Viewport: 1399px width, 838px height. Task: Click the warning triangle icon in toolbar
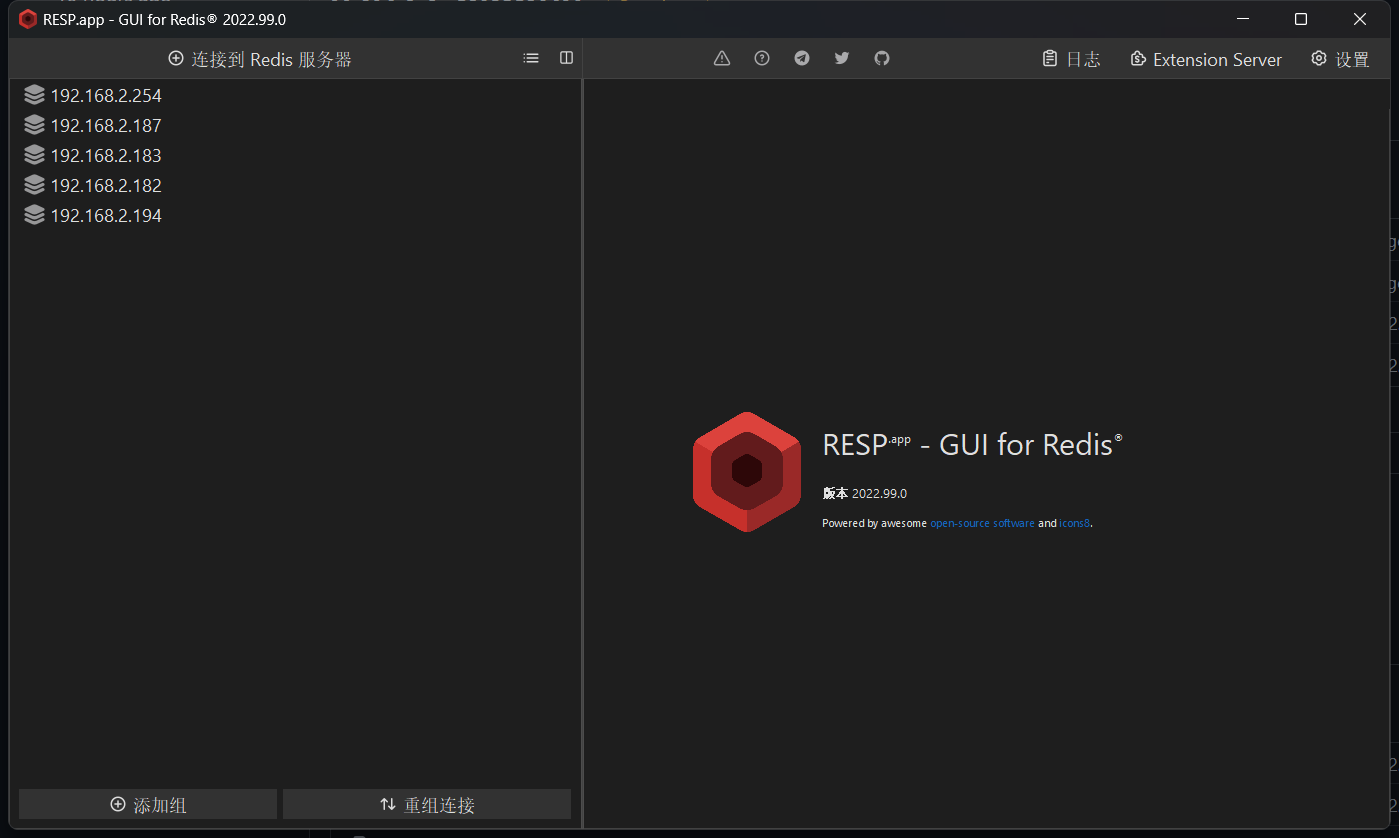pos(722,59)
